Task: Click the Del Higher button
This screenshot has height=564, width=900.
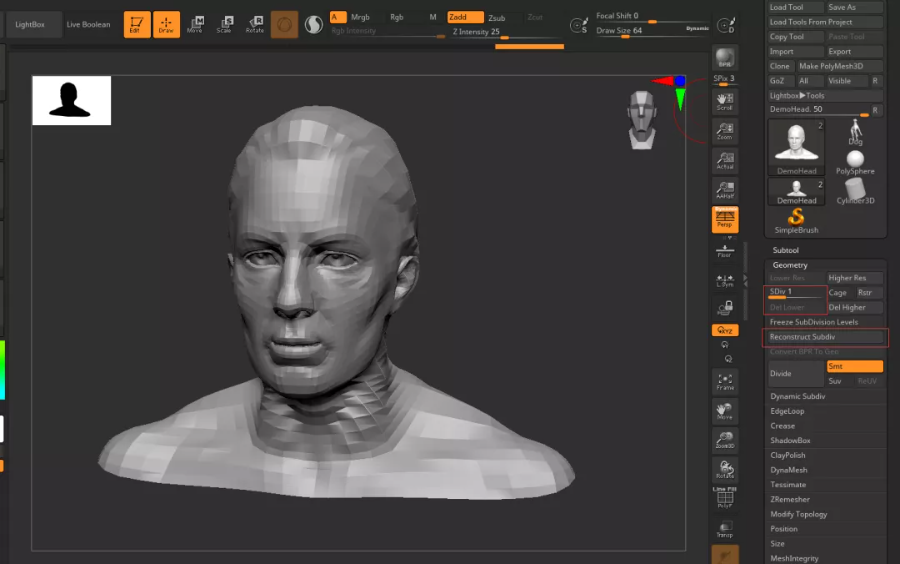Action: tap(855, 308)
